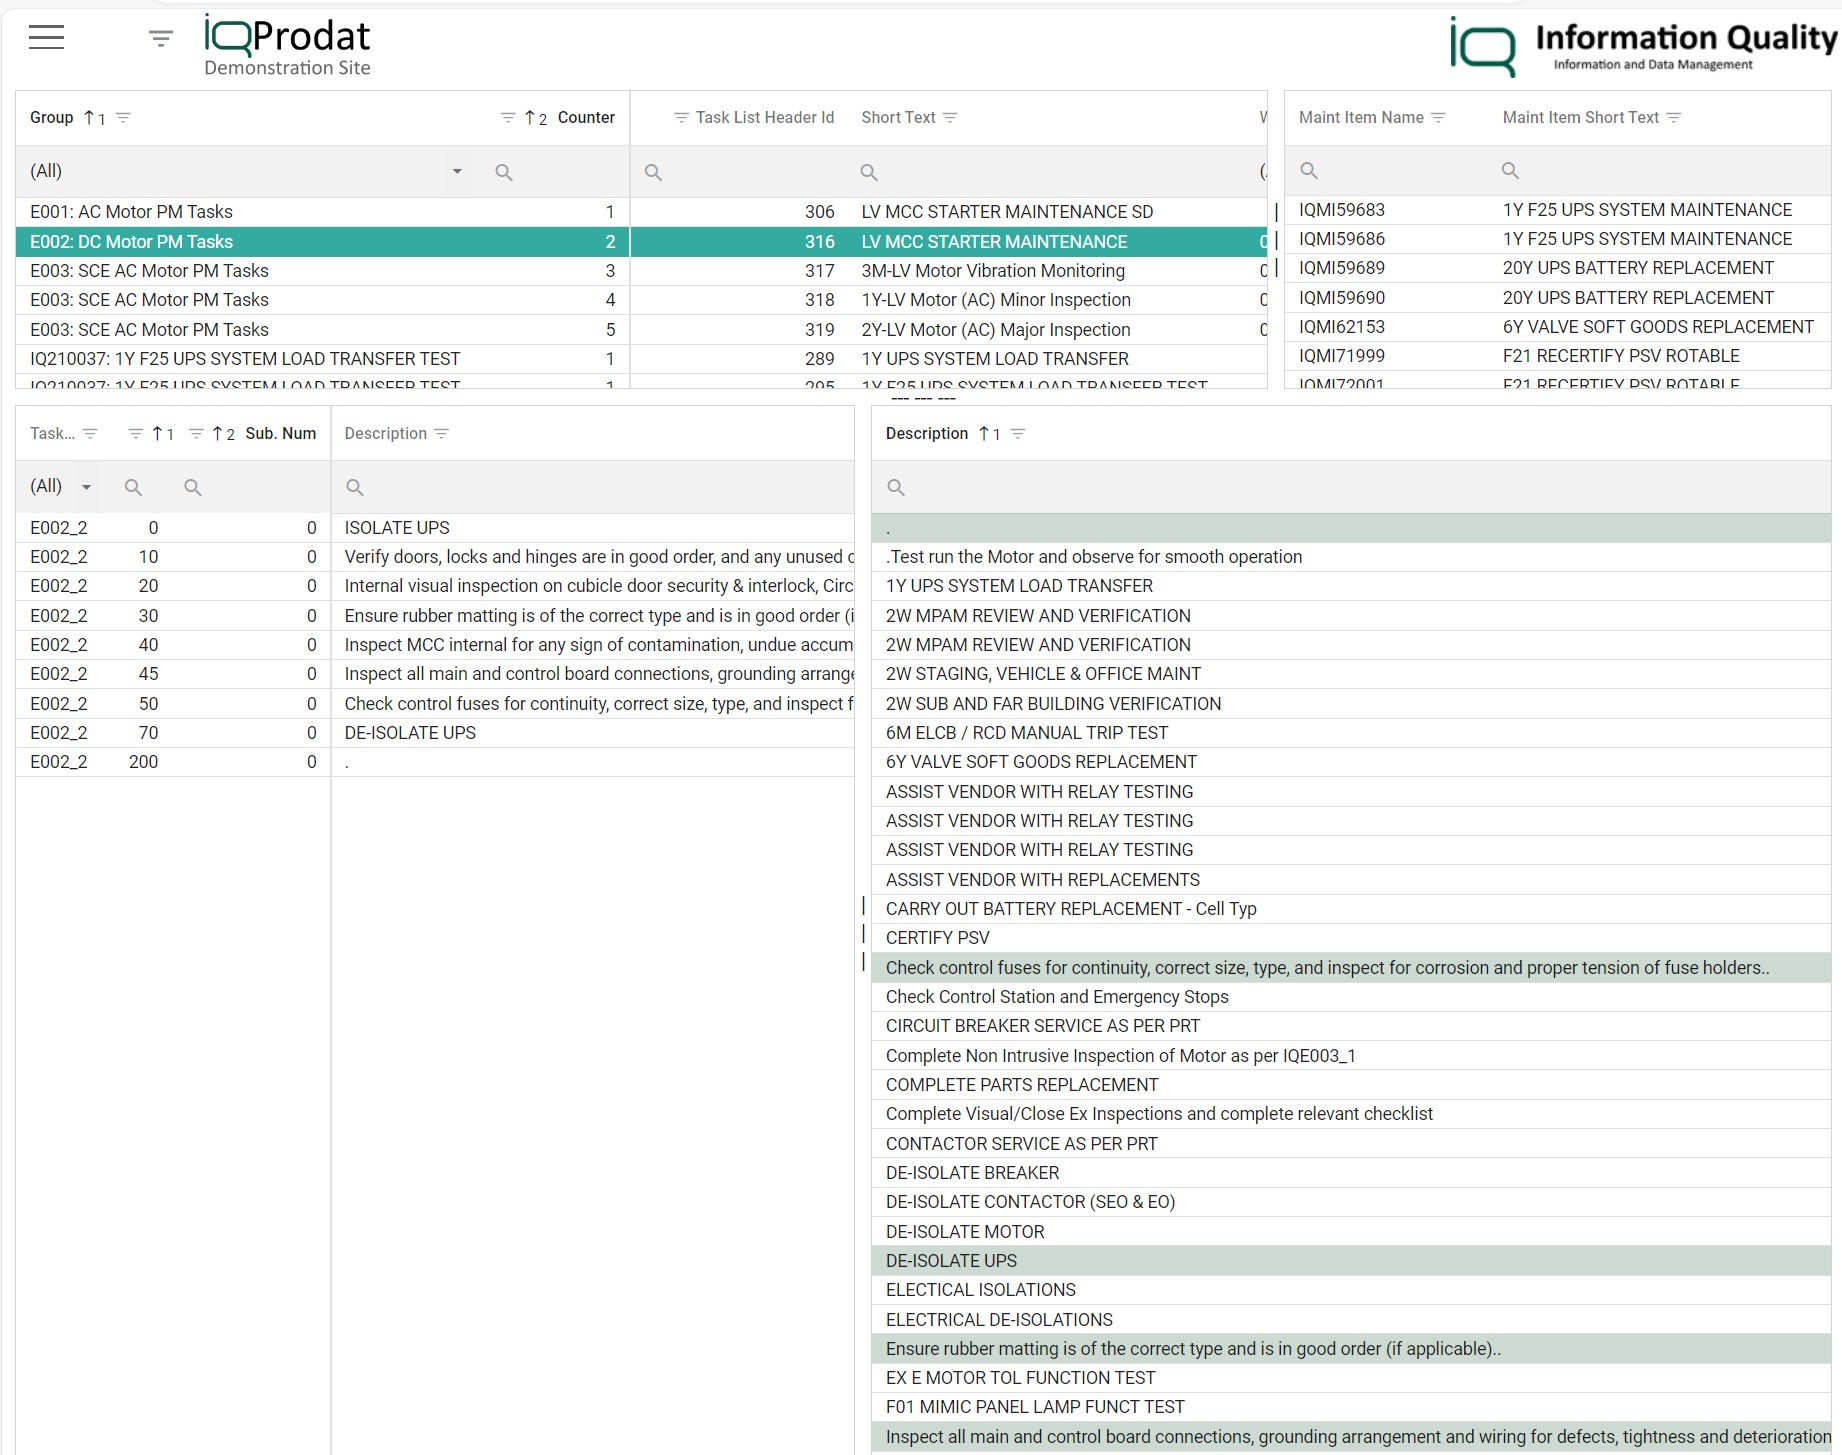The width and height of the screenshot is (1842, 1455).
Task: Click the Information Quality logo link
Action: click(x=1640, y=42)
